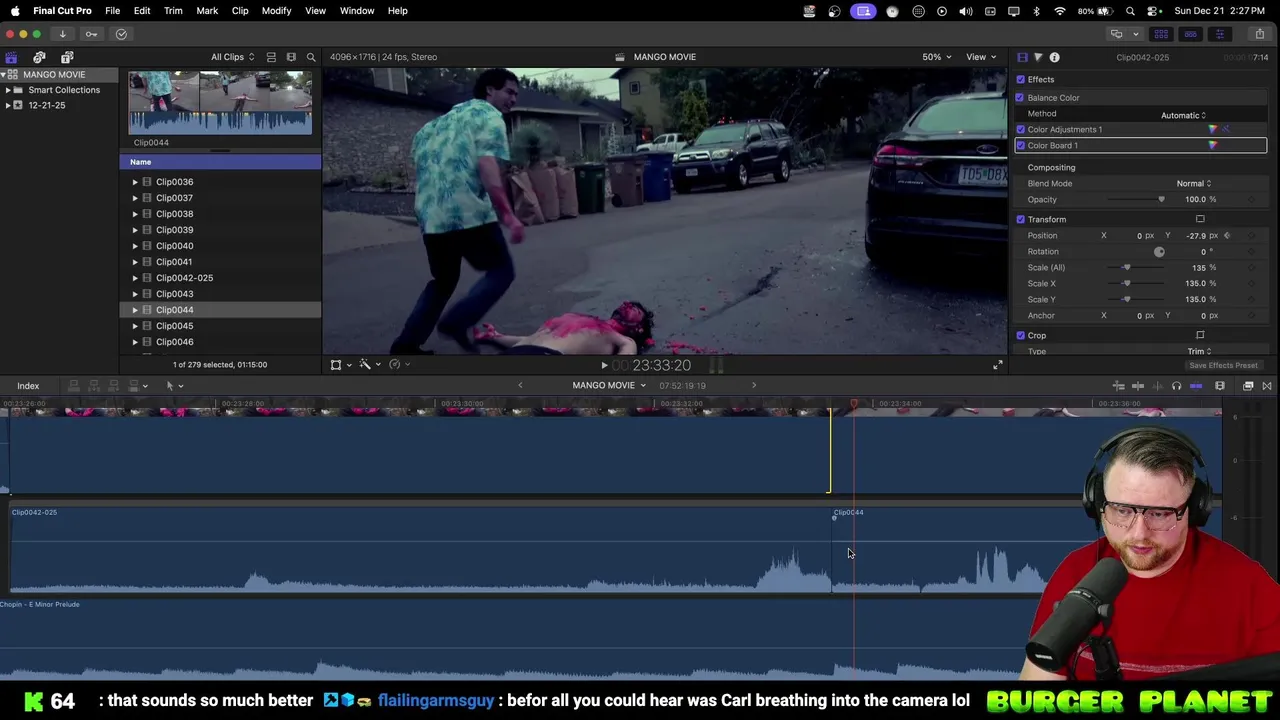This screenshot has height=720, width=1280.
Task: Expand Smart Collections folder
Action: 8,90
